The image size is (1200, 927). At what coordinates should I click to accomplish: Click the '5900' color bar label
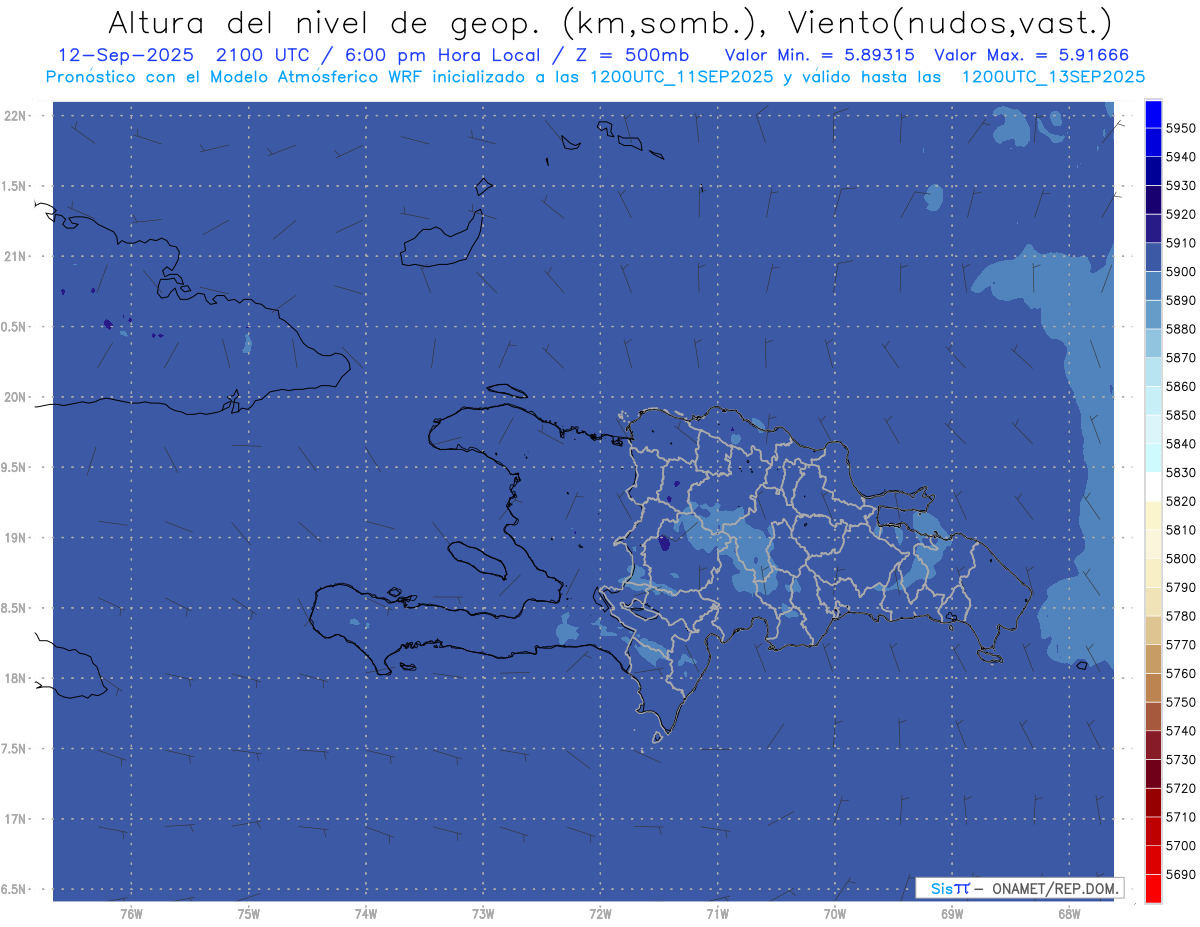point(1180,272)
